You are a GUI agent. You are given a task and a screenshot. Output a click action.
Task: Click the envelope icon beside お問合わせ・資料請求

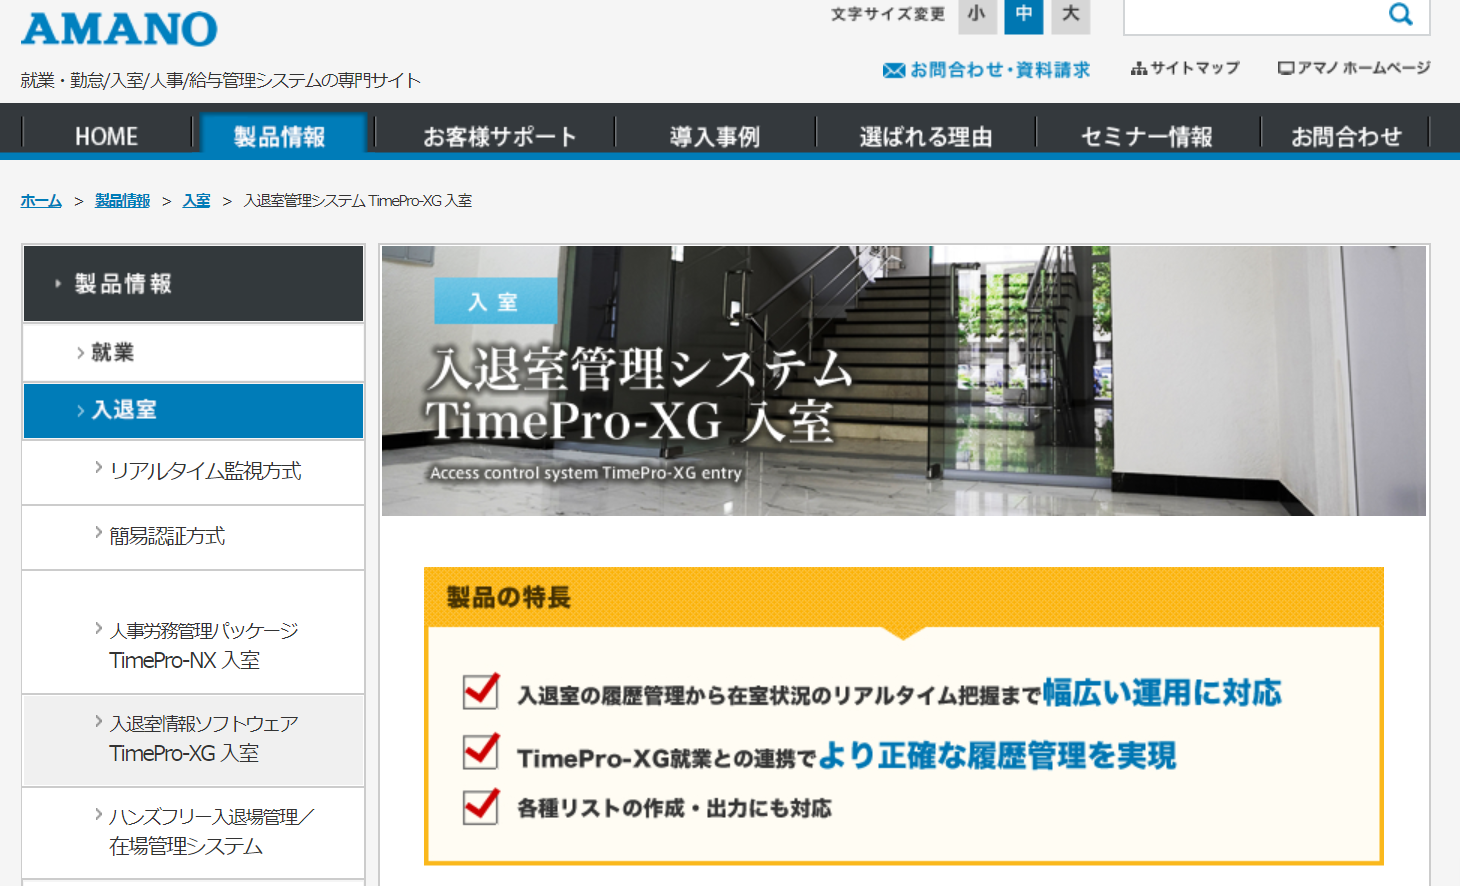click(x=893, y=70)
